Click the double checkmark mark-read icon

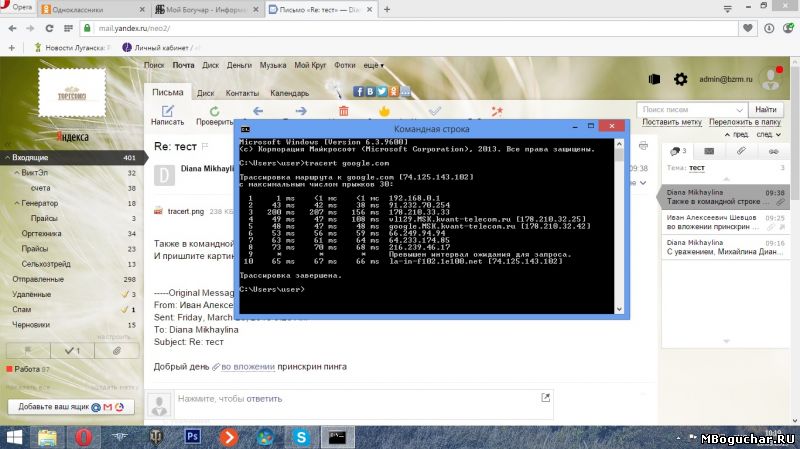pyautogui.click(x=435, y=111)
